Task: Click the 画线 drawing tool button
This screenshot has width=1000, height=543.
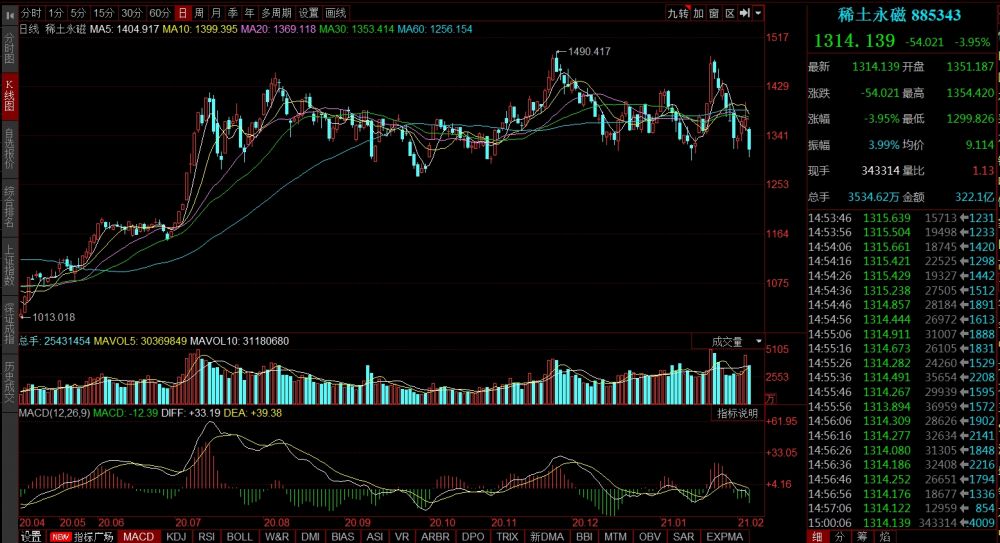Action: tap(335, 13)
